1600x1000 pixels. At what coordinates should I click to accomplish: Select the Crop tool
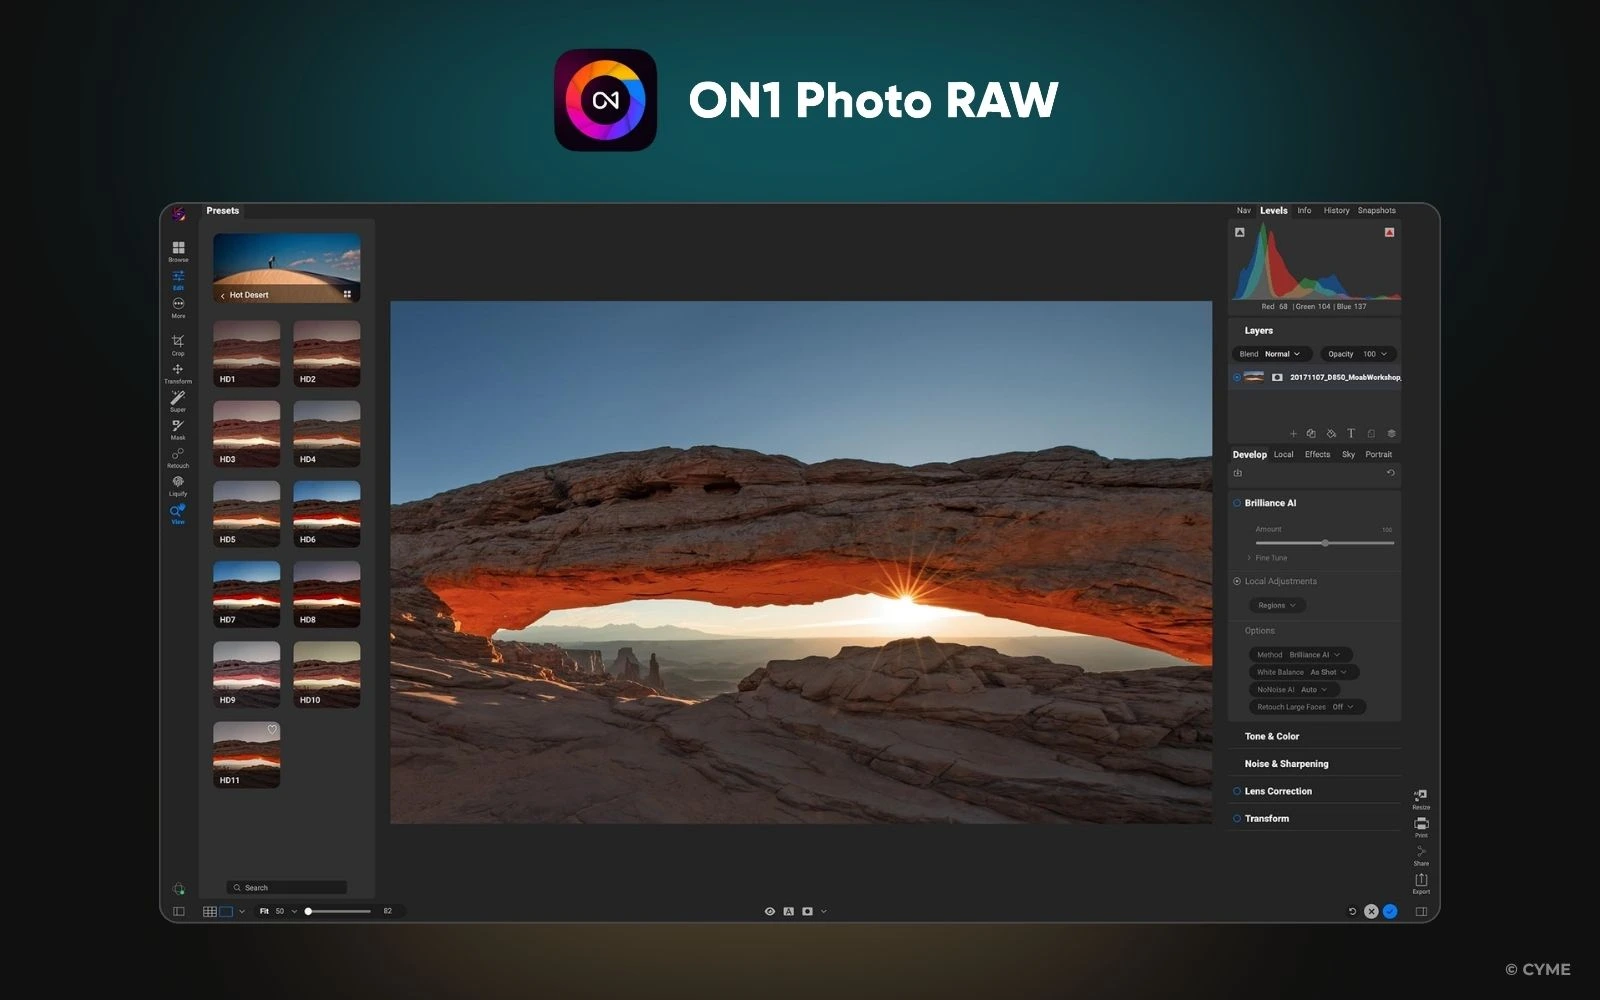tap(177, 343)
